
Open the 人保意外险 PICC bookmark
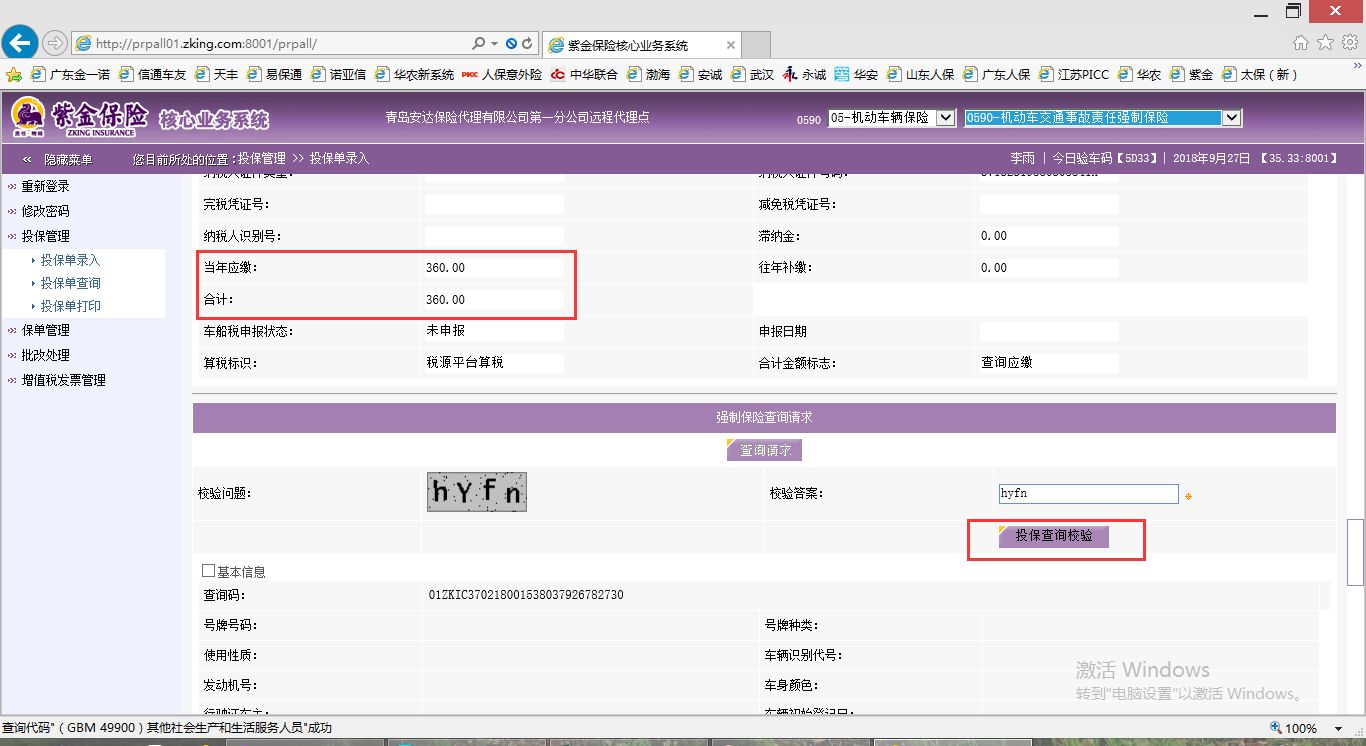click(x=502, y=75)
